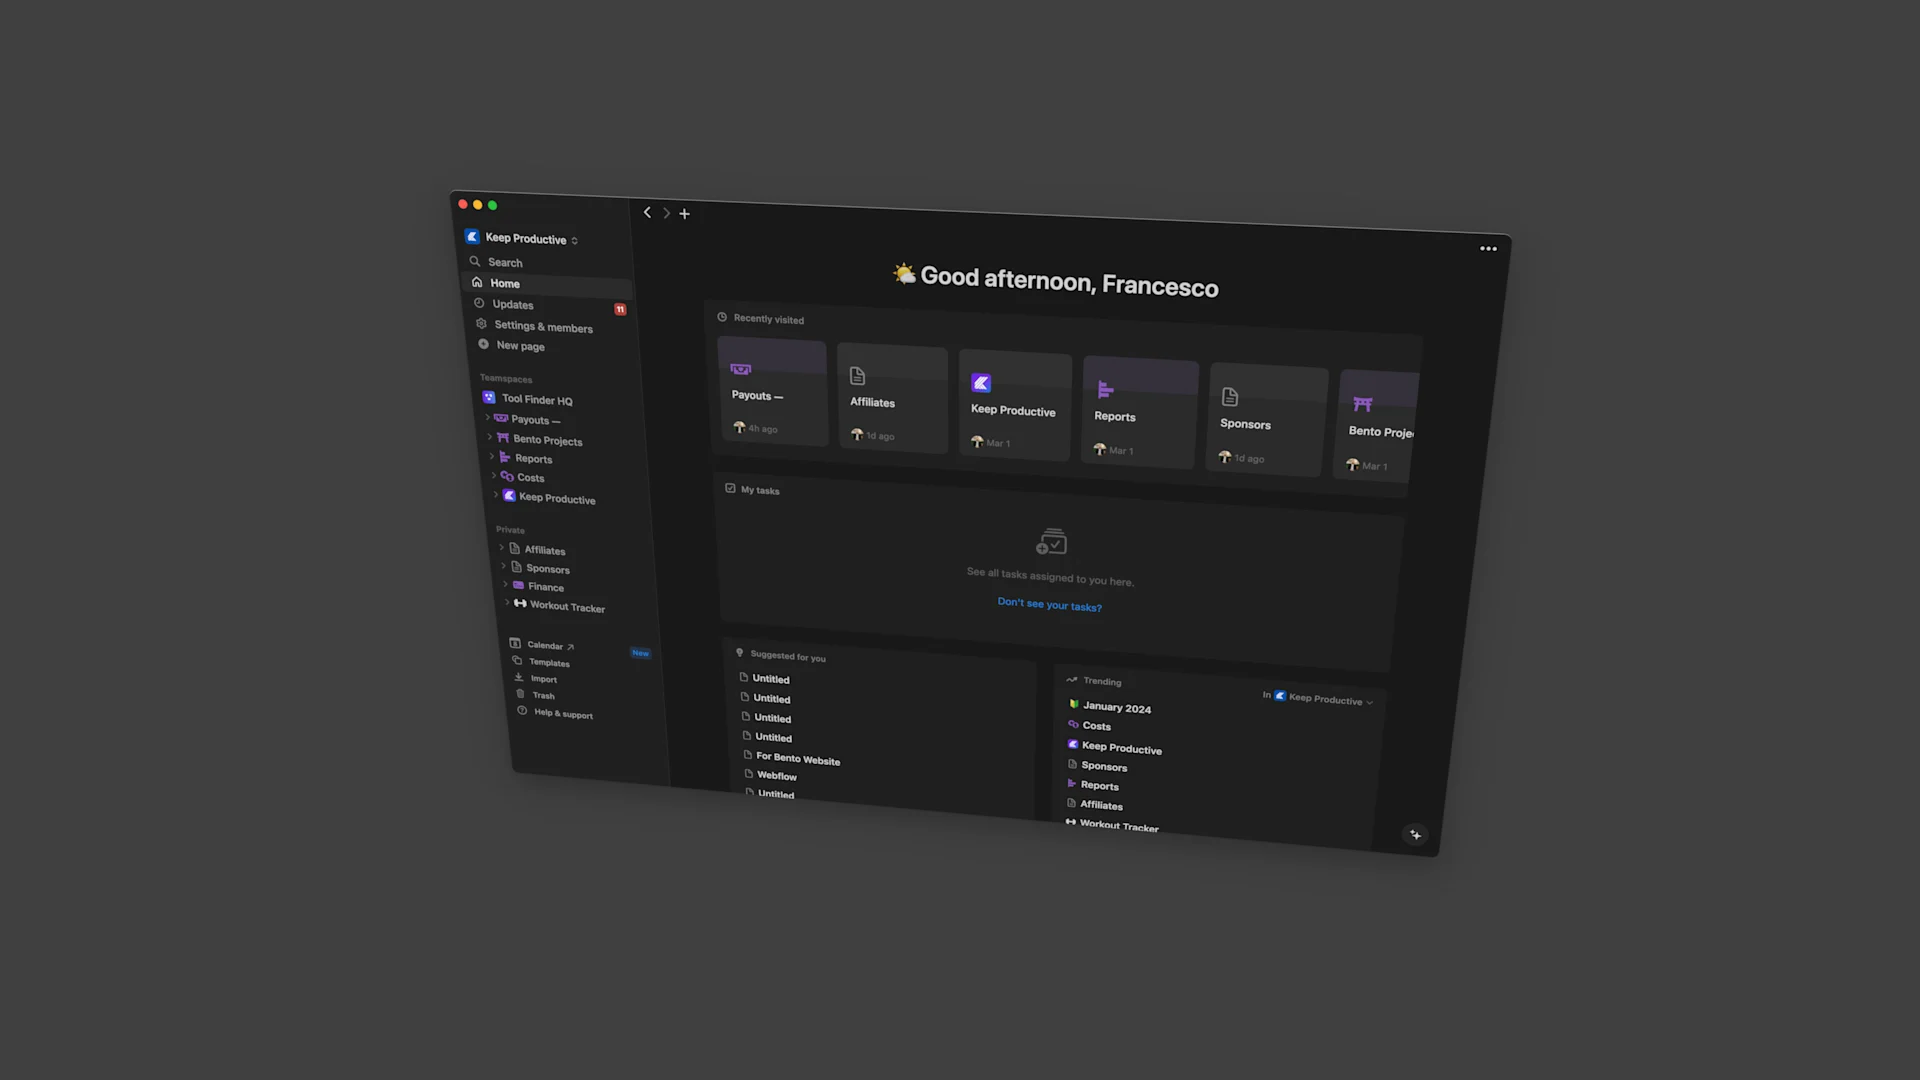The width and height of the screenshot is (1920, 1080).
Task: Open the Templates gallery
Action: (548, 662)
